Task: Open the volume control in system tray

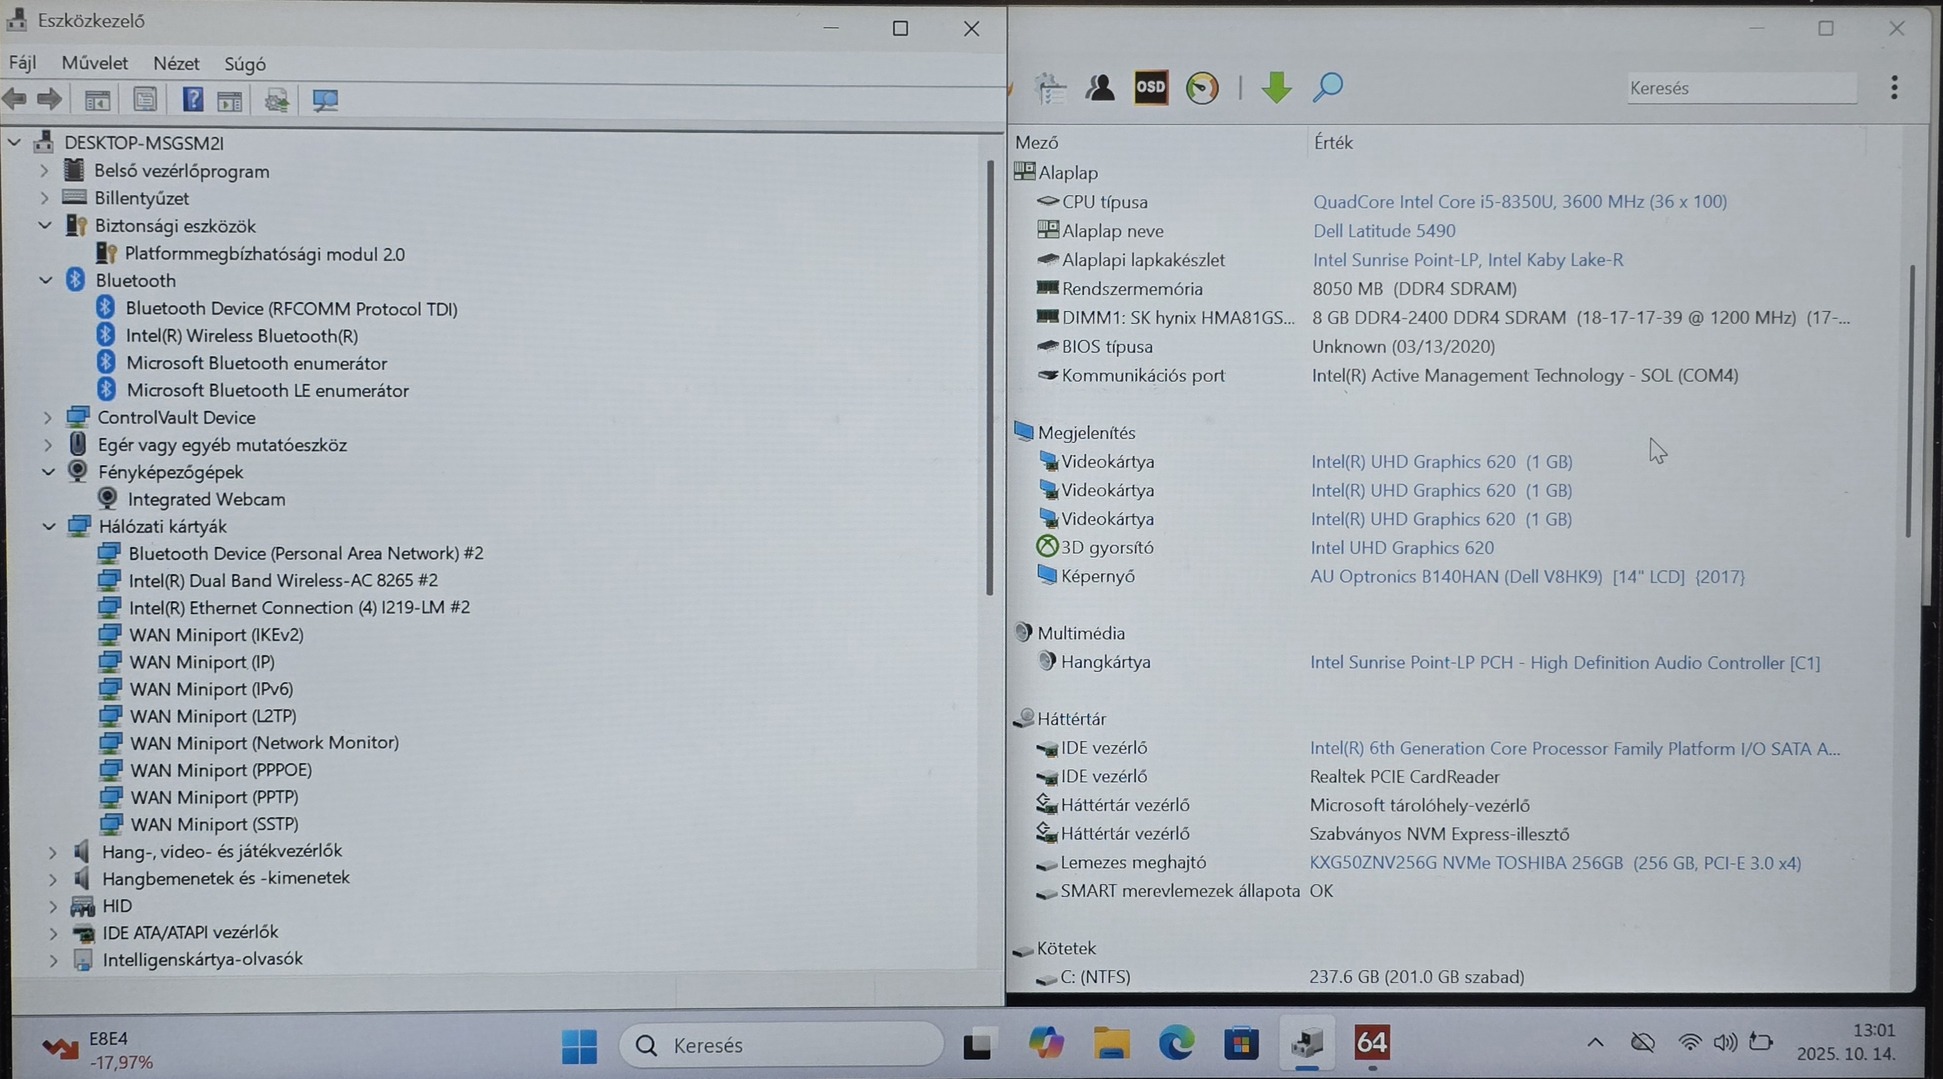Action: (1724, 1043)
